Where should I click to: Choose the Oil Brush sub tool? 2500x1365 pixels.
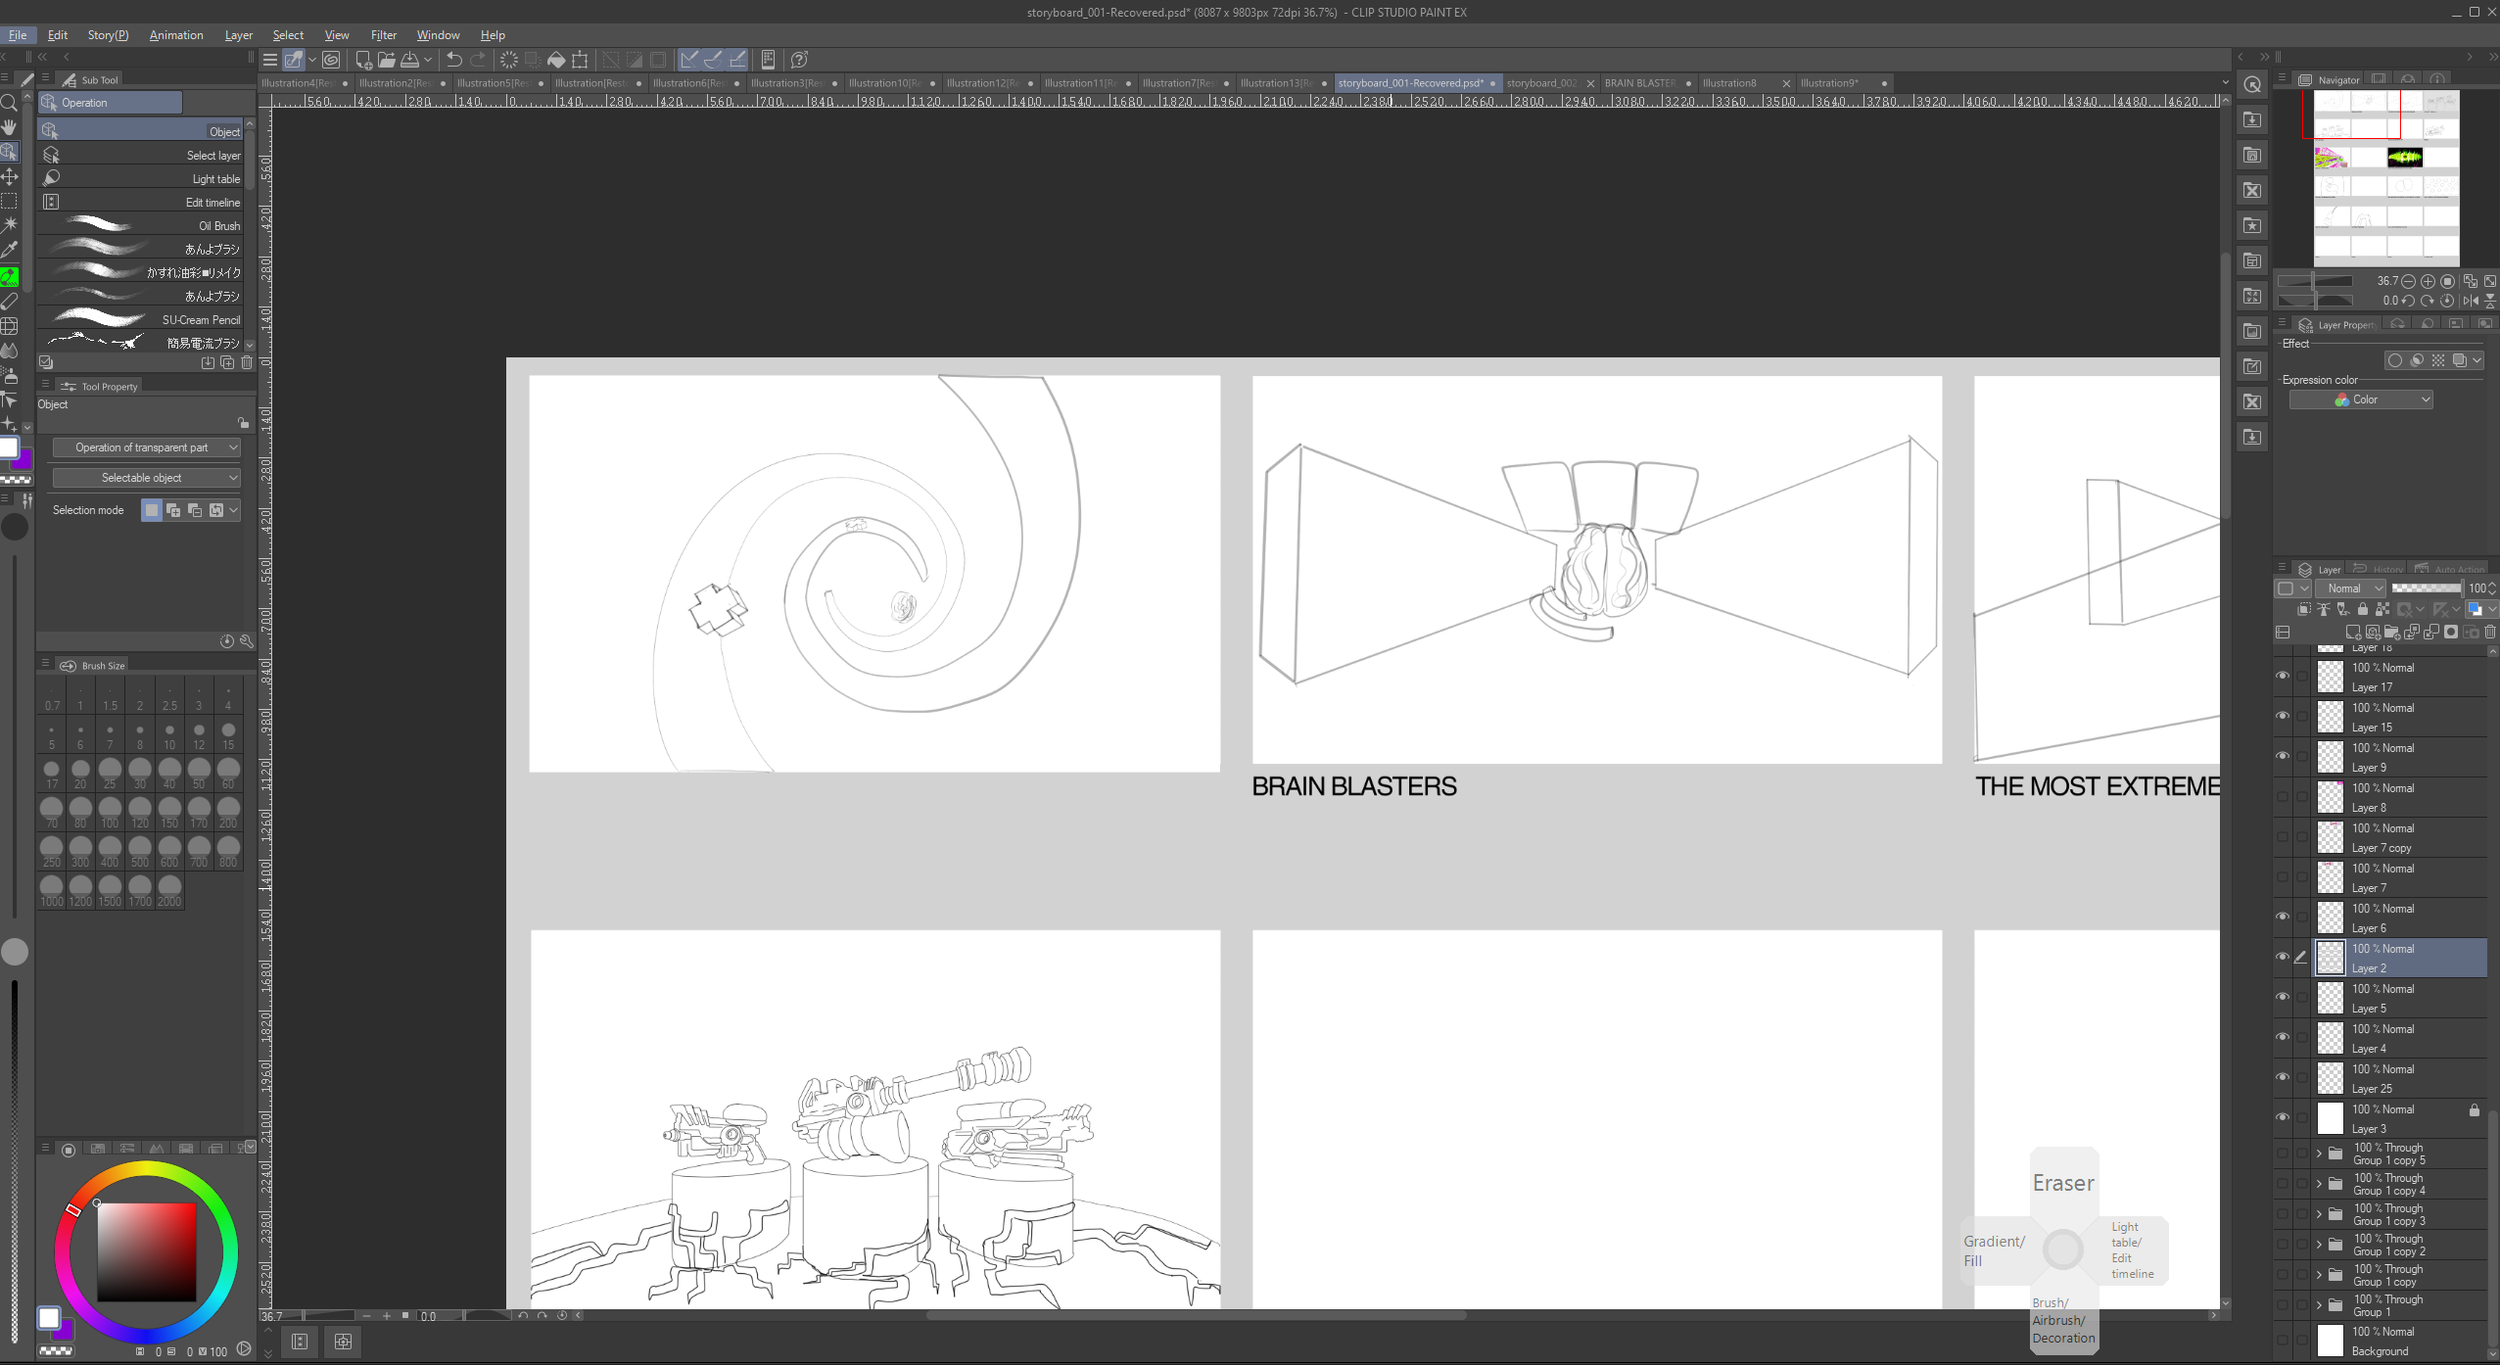(141, 226)
